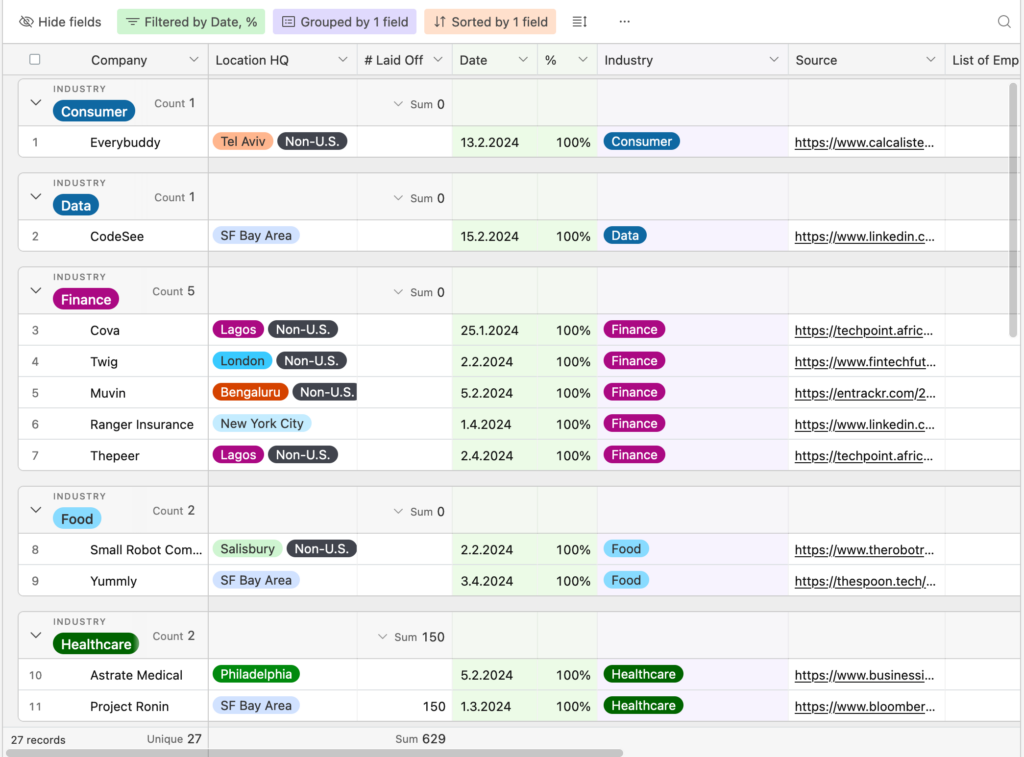Open the three-dot more options menu
The image size is (1024, 757).
[624, 22]
